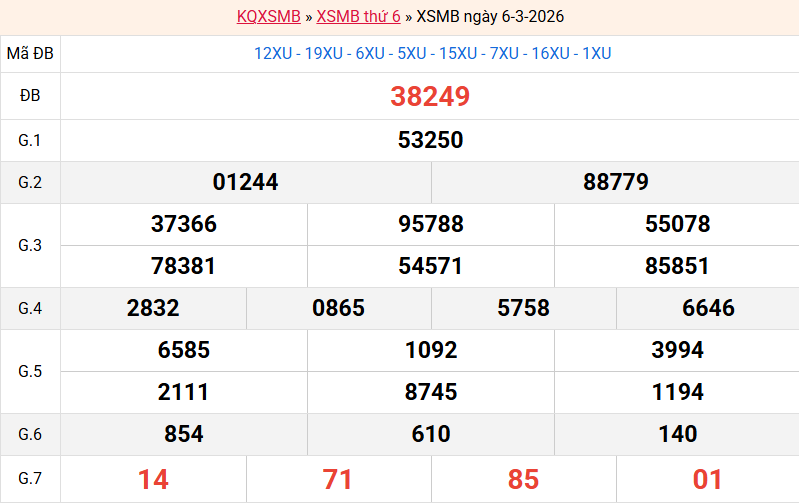This screenshot has width=799, height=503.
Task: Click G.3 number 85851
Action: (677, 267)
